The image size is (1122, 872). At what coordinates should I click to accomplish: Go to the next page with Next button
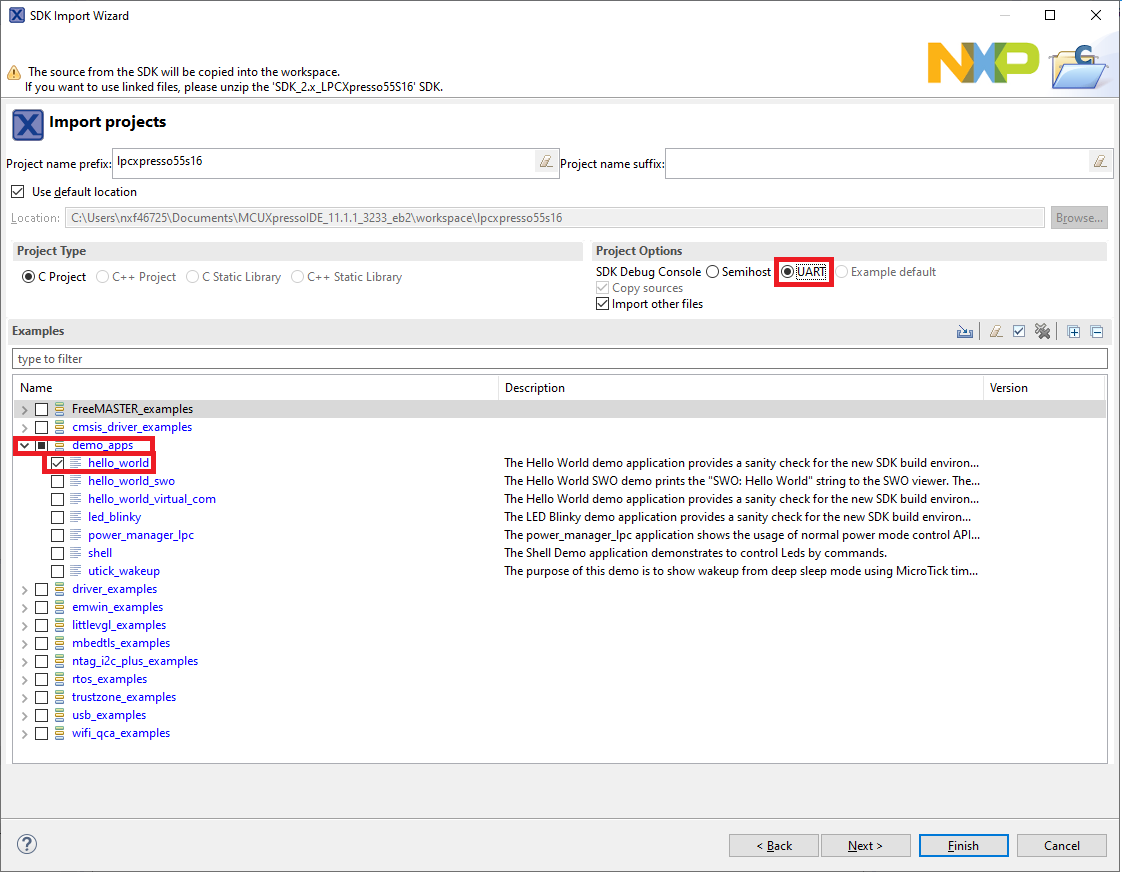point(865,846)
